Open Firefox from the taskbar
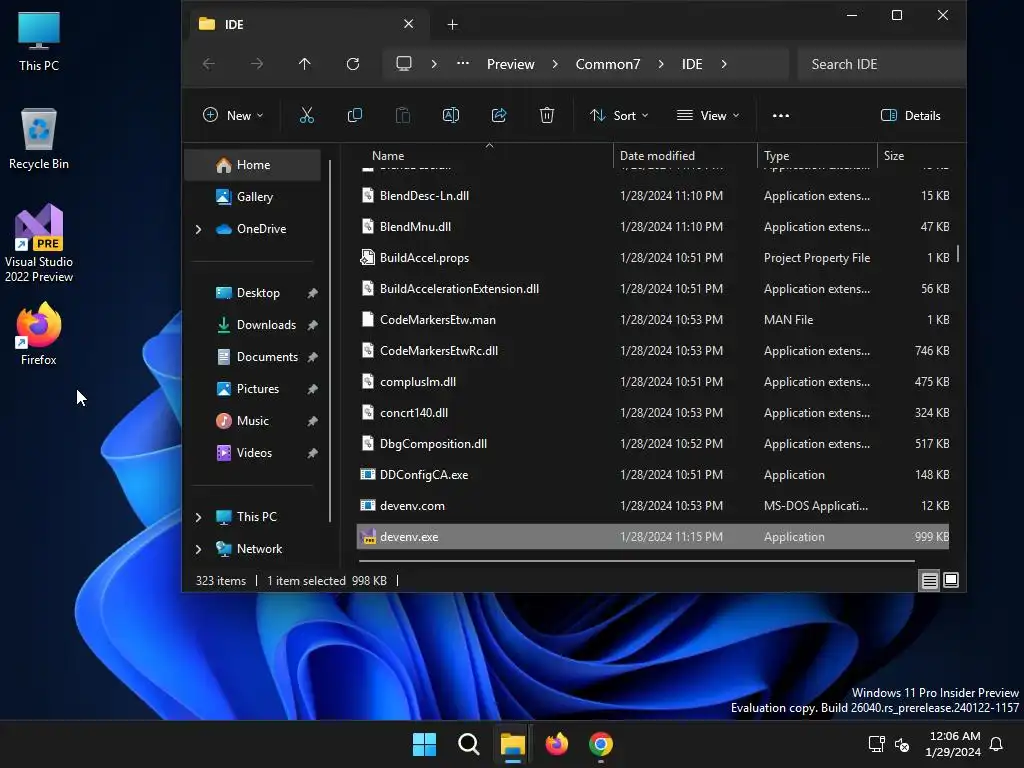Viewport: 1024px width, 768px height. pyautogui.click(x=556, y=744)
